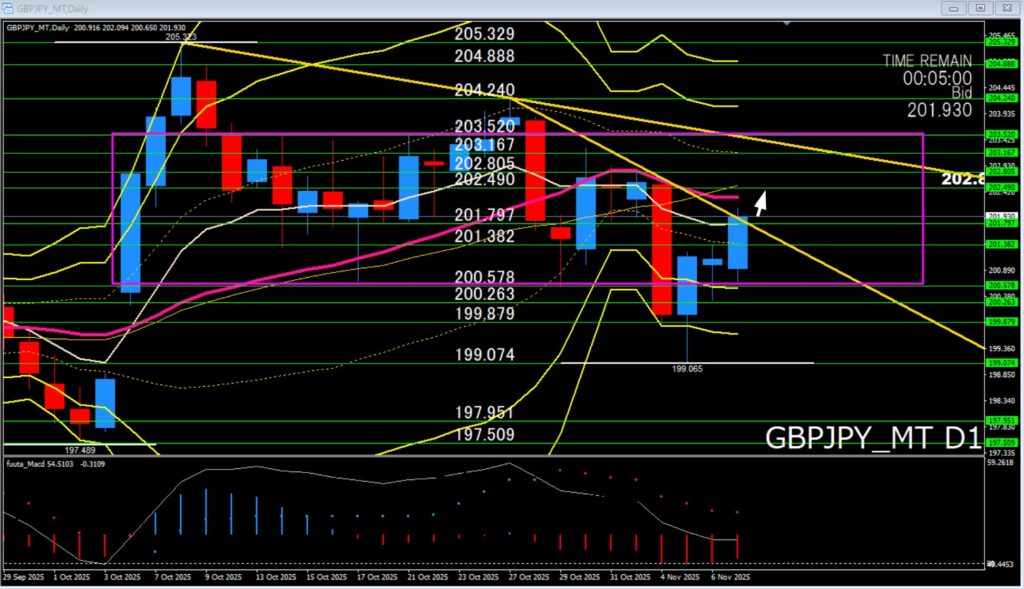1024x589 pixels.
Task: Select the TIME REMAIN countdown label
Action: click(x=927, y=61)
